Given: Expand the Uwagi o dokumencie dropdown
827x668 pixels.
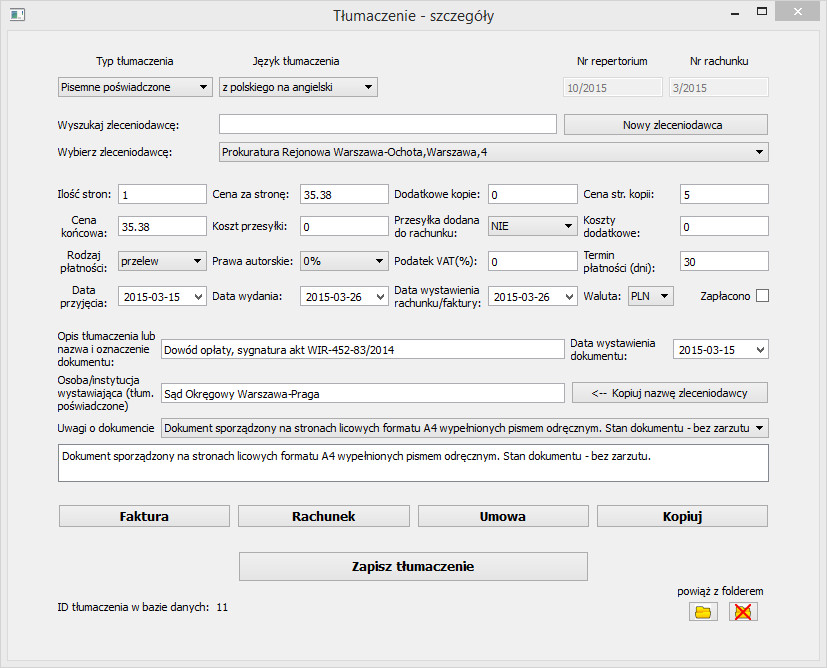Looking at the screenshot, I should (465, 428).
